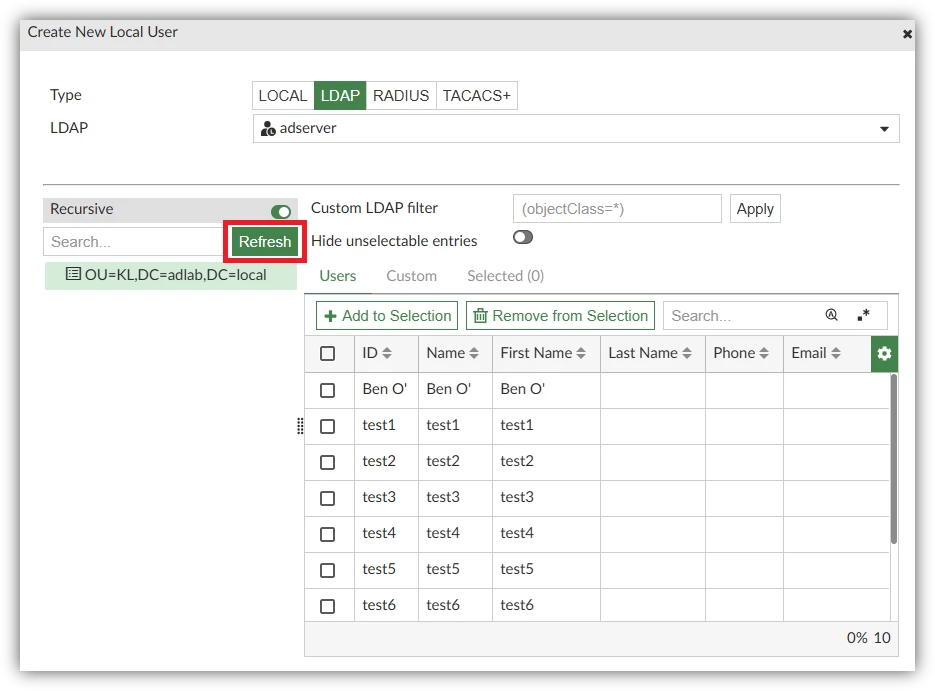Click the Custom LDAP filter input field
This screenshot has height=691, width=935.
[x=617, y=209]
